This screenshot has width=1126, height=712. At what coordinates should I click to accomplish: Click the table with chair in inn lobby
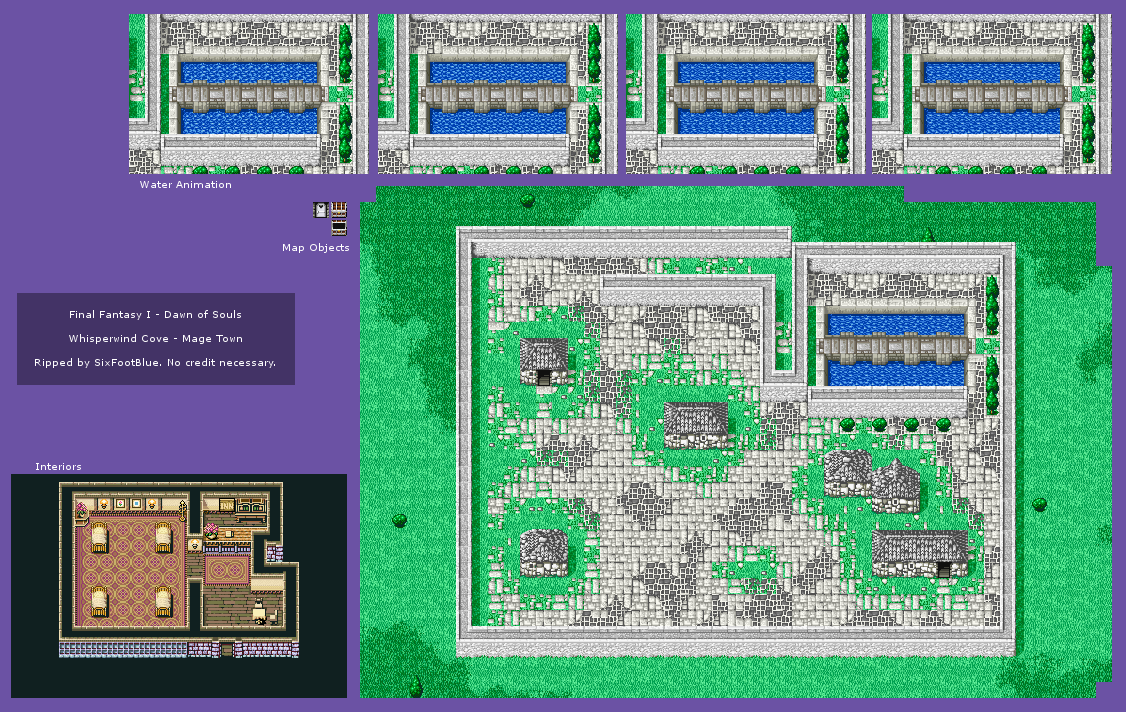click(266, 612)
